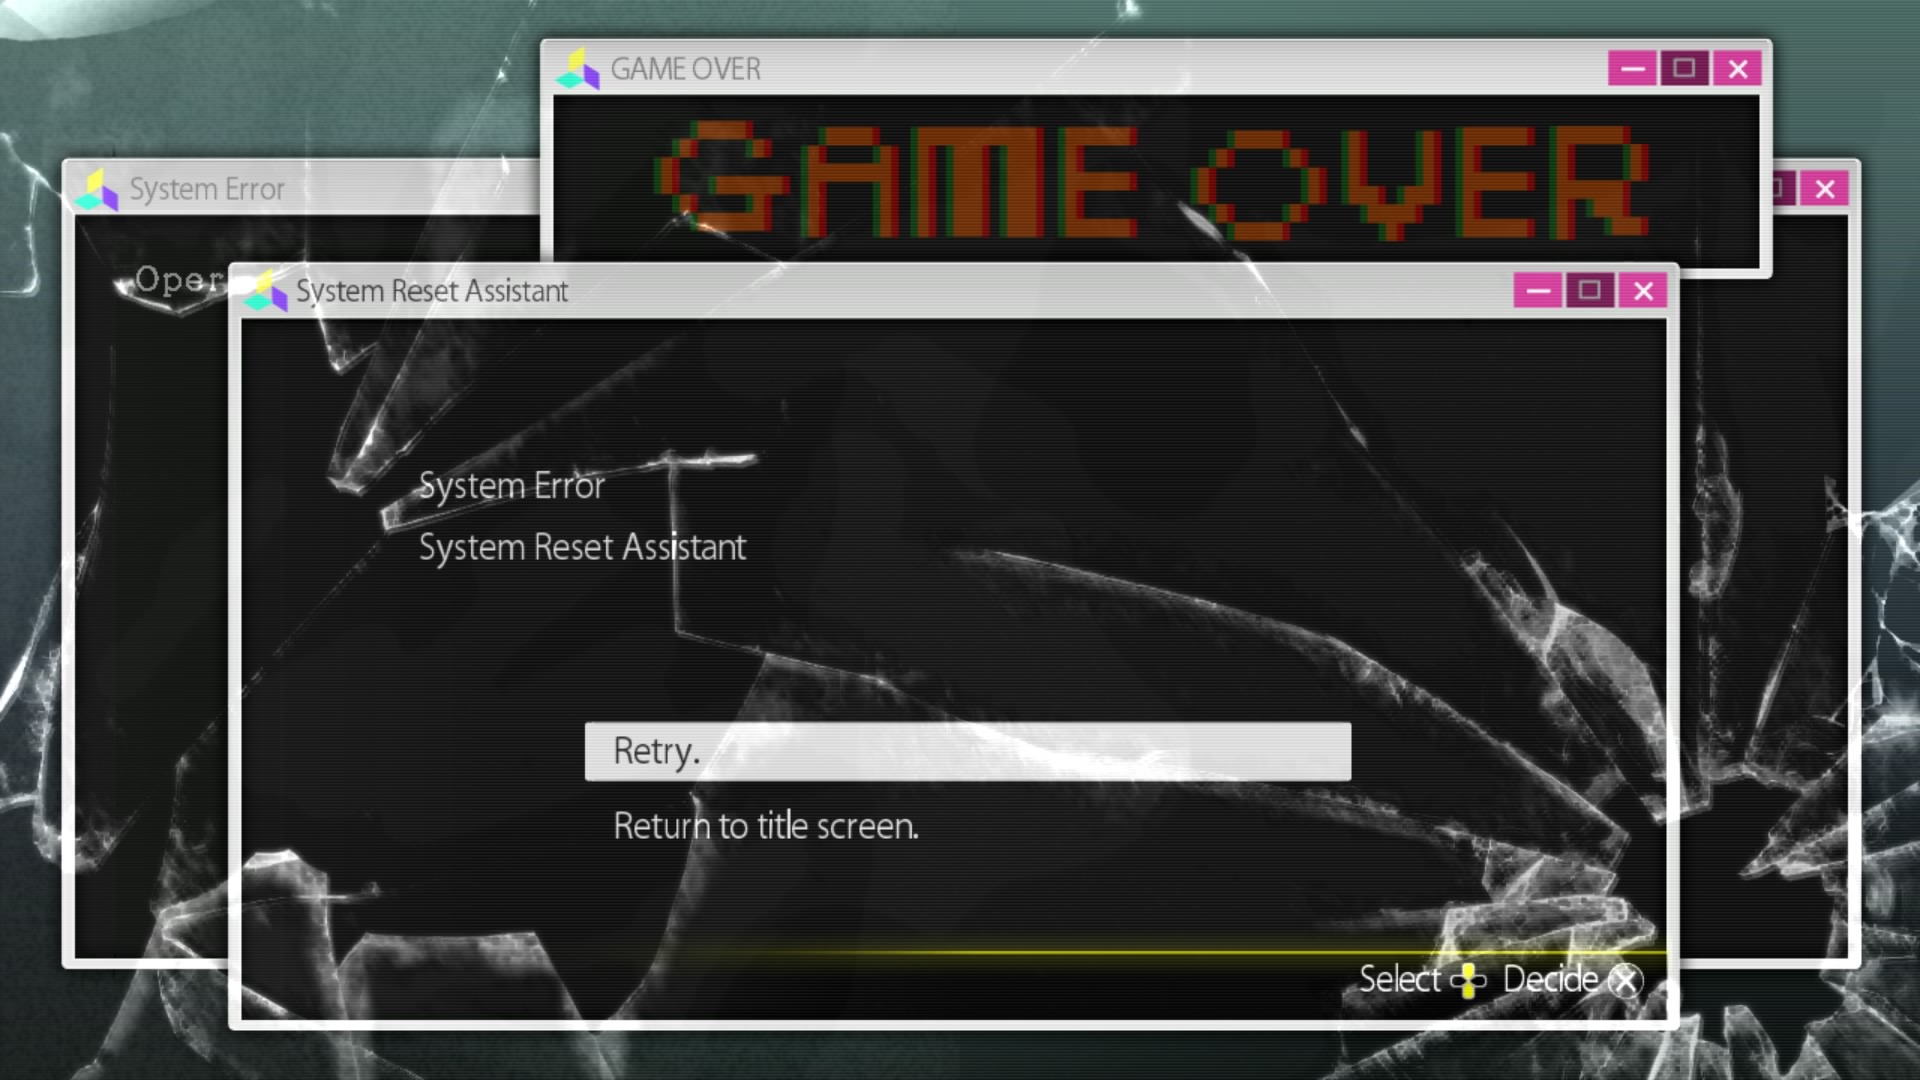Choose Return to title screen

[765, 826]
